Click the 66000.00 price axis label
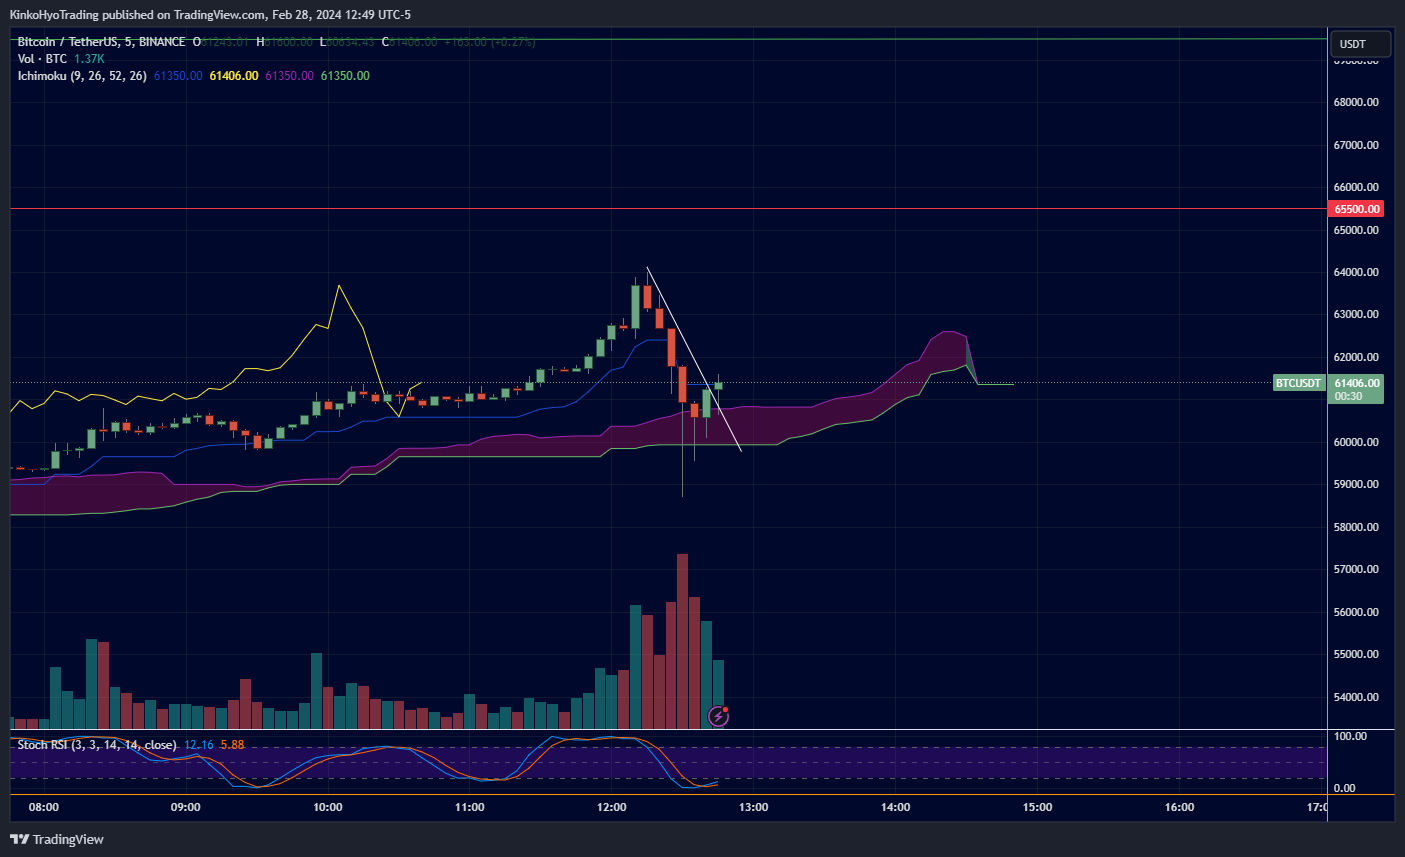The width and height of the screenshot is (1405, 857). click(x=1357, y=187)
